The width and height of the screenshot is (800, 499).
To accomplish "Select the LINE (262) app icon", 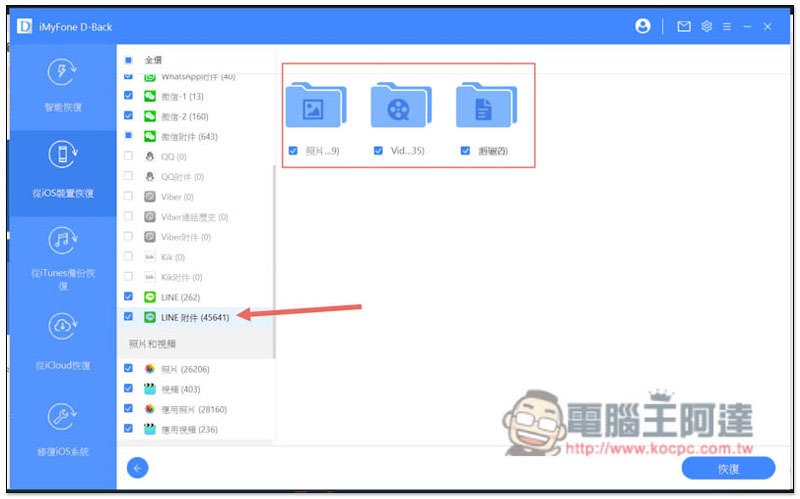I will (149, 297).
